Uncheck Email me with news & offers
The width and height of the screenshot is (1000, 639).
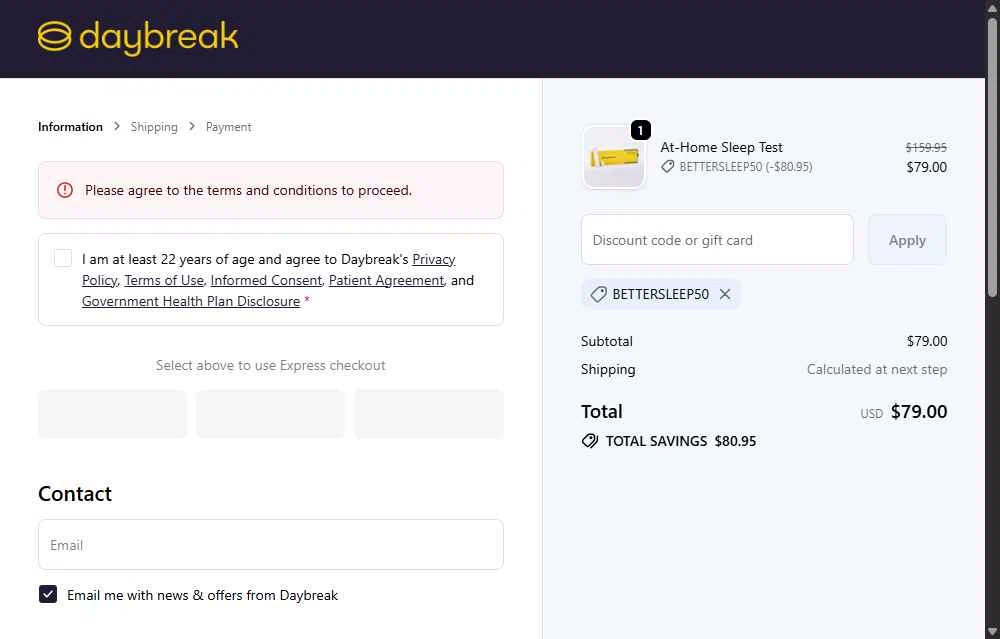(x=48, y=594)
